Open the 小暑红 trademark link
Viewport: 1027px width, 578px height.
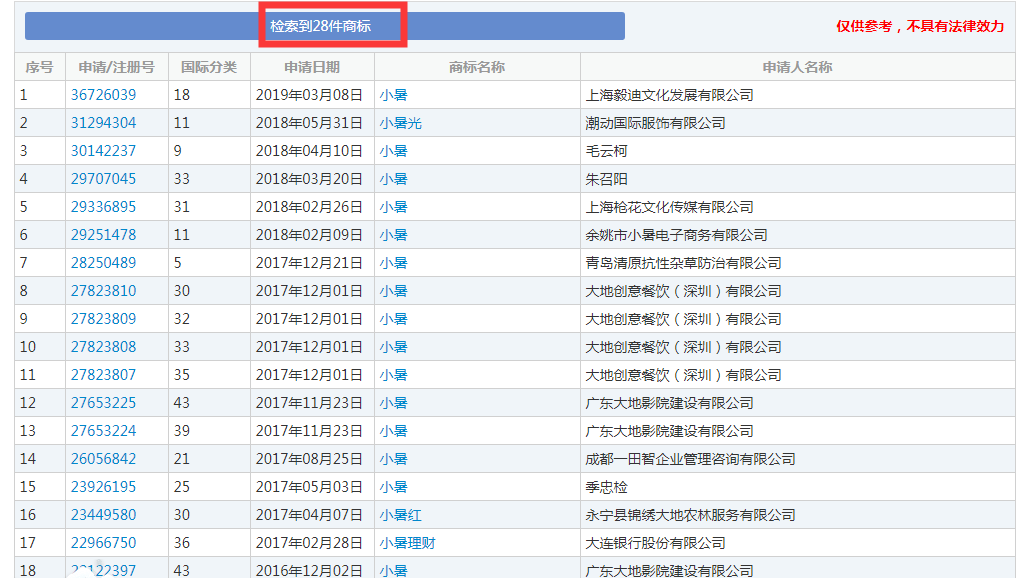[400, 515]
